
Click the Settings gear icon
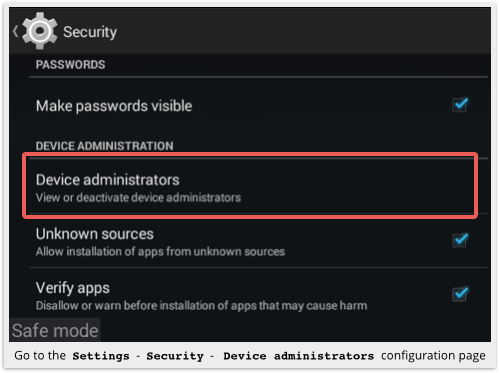click(x=39, y=31)
